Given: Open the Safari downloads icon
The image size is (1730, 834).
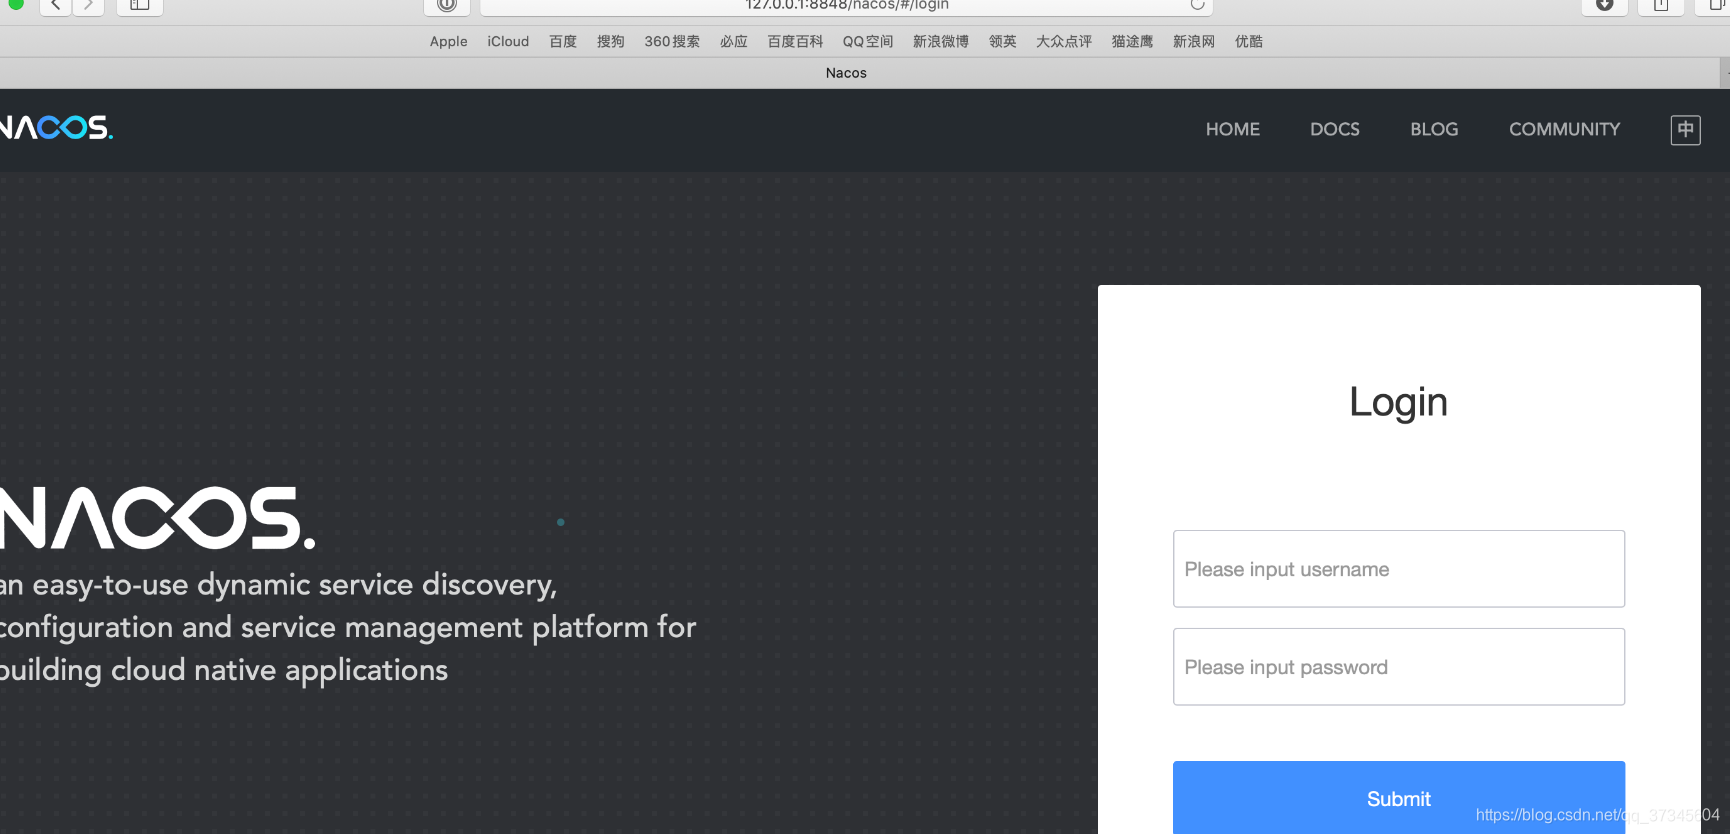Looking at the screenshot, I should [1605, 5].
